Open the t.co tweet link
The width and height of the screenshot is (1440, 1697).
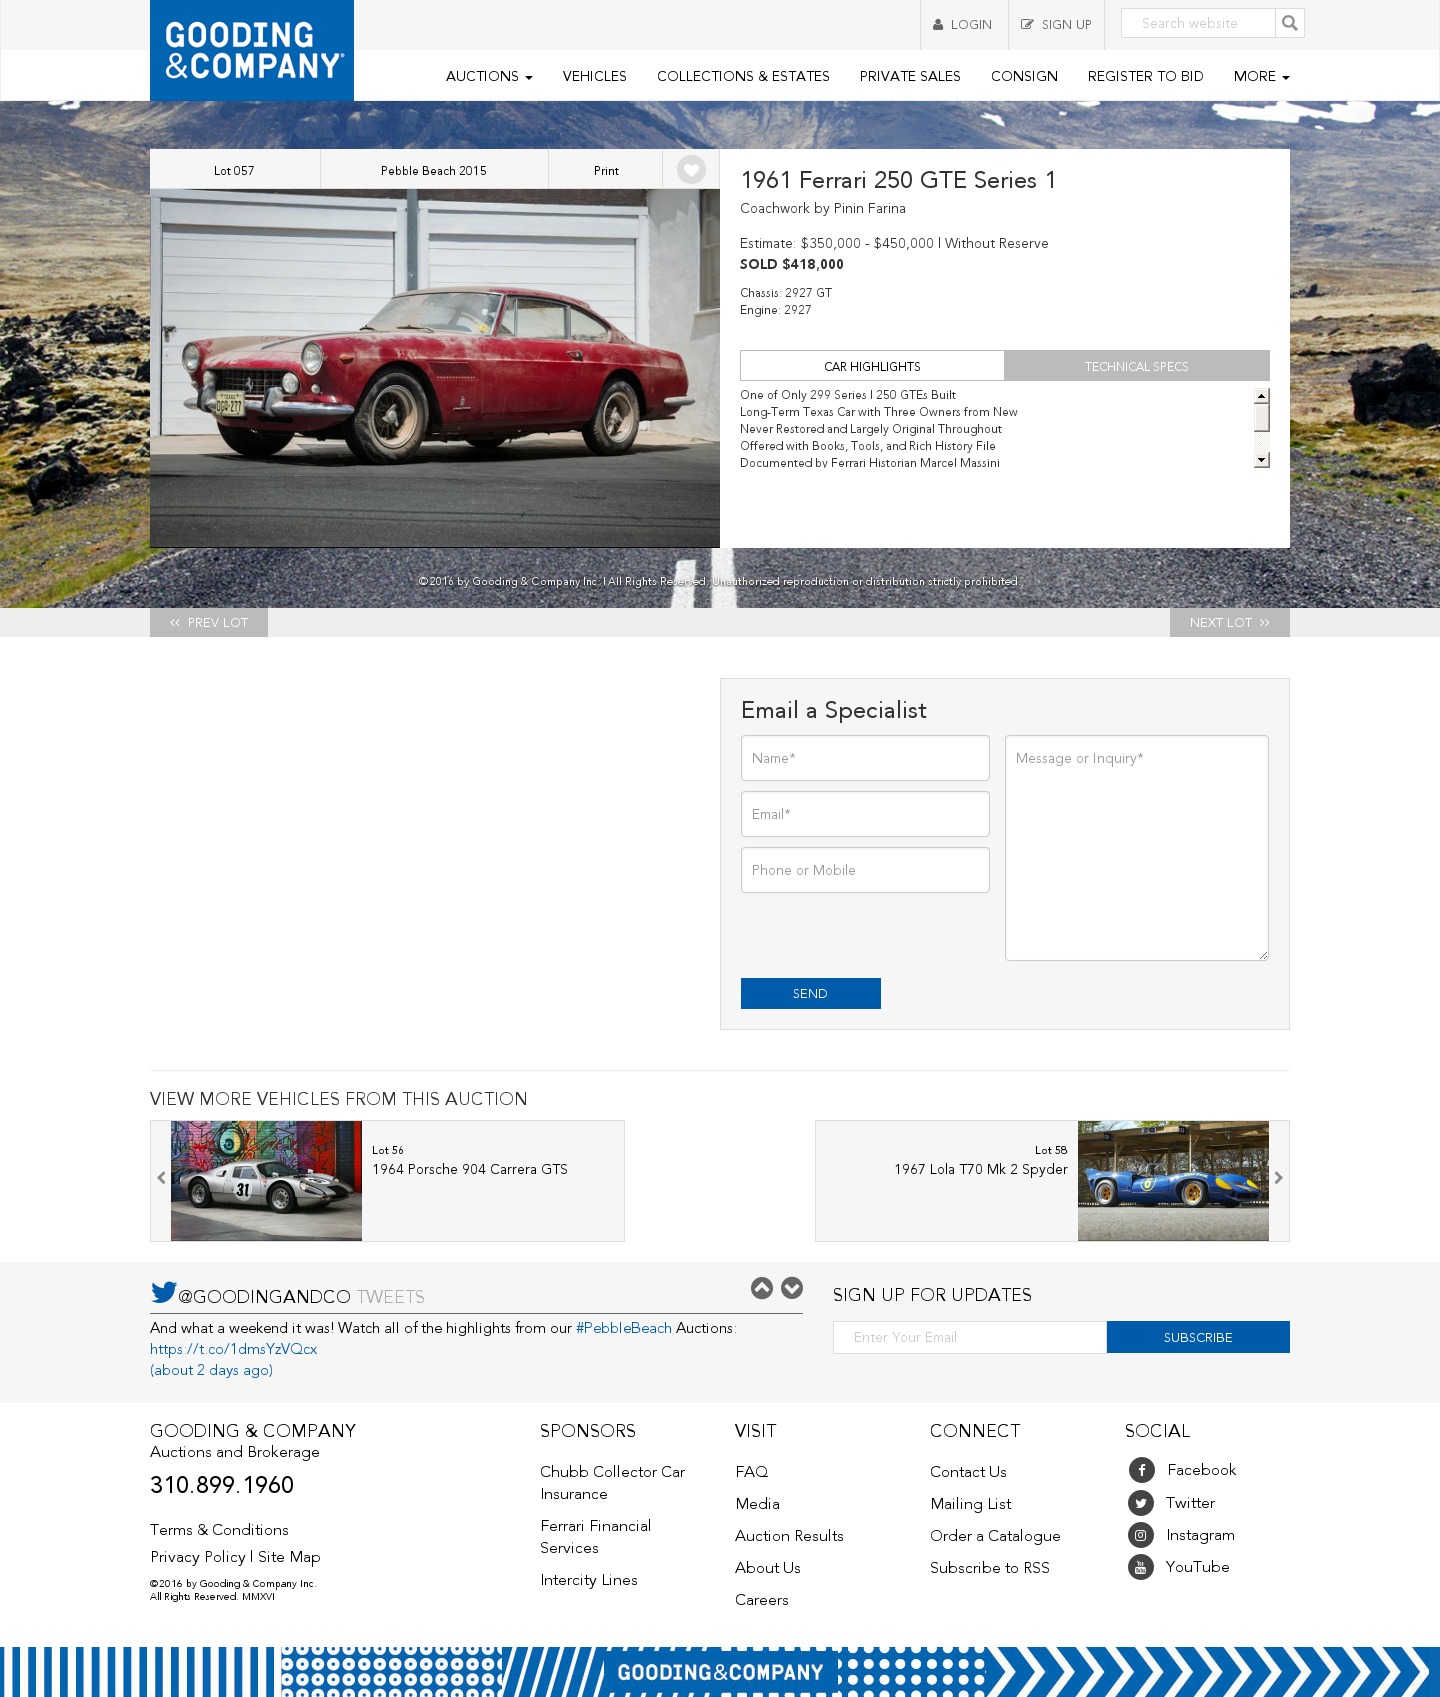coord(234,1349)
